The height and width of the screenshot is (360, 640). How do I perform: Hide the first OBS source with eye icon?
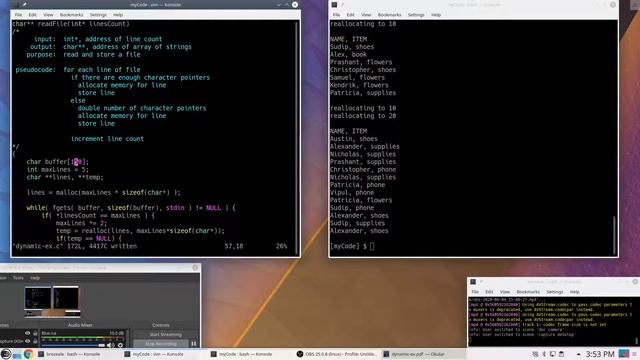pos(27,333)
